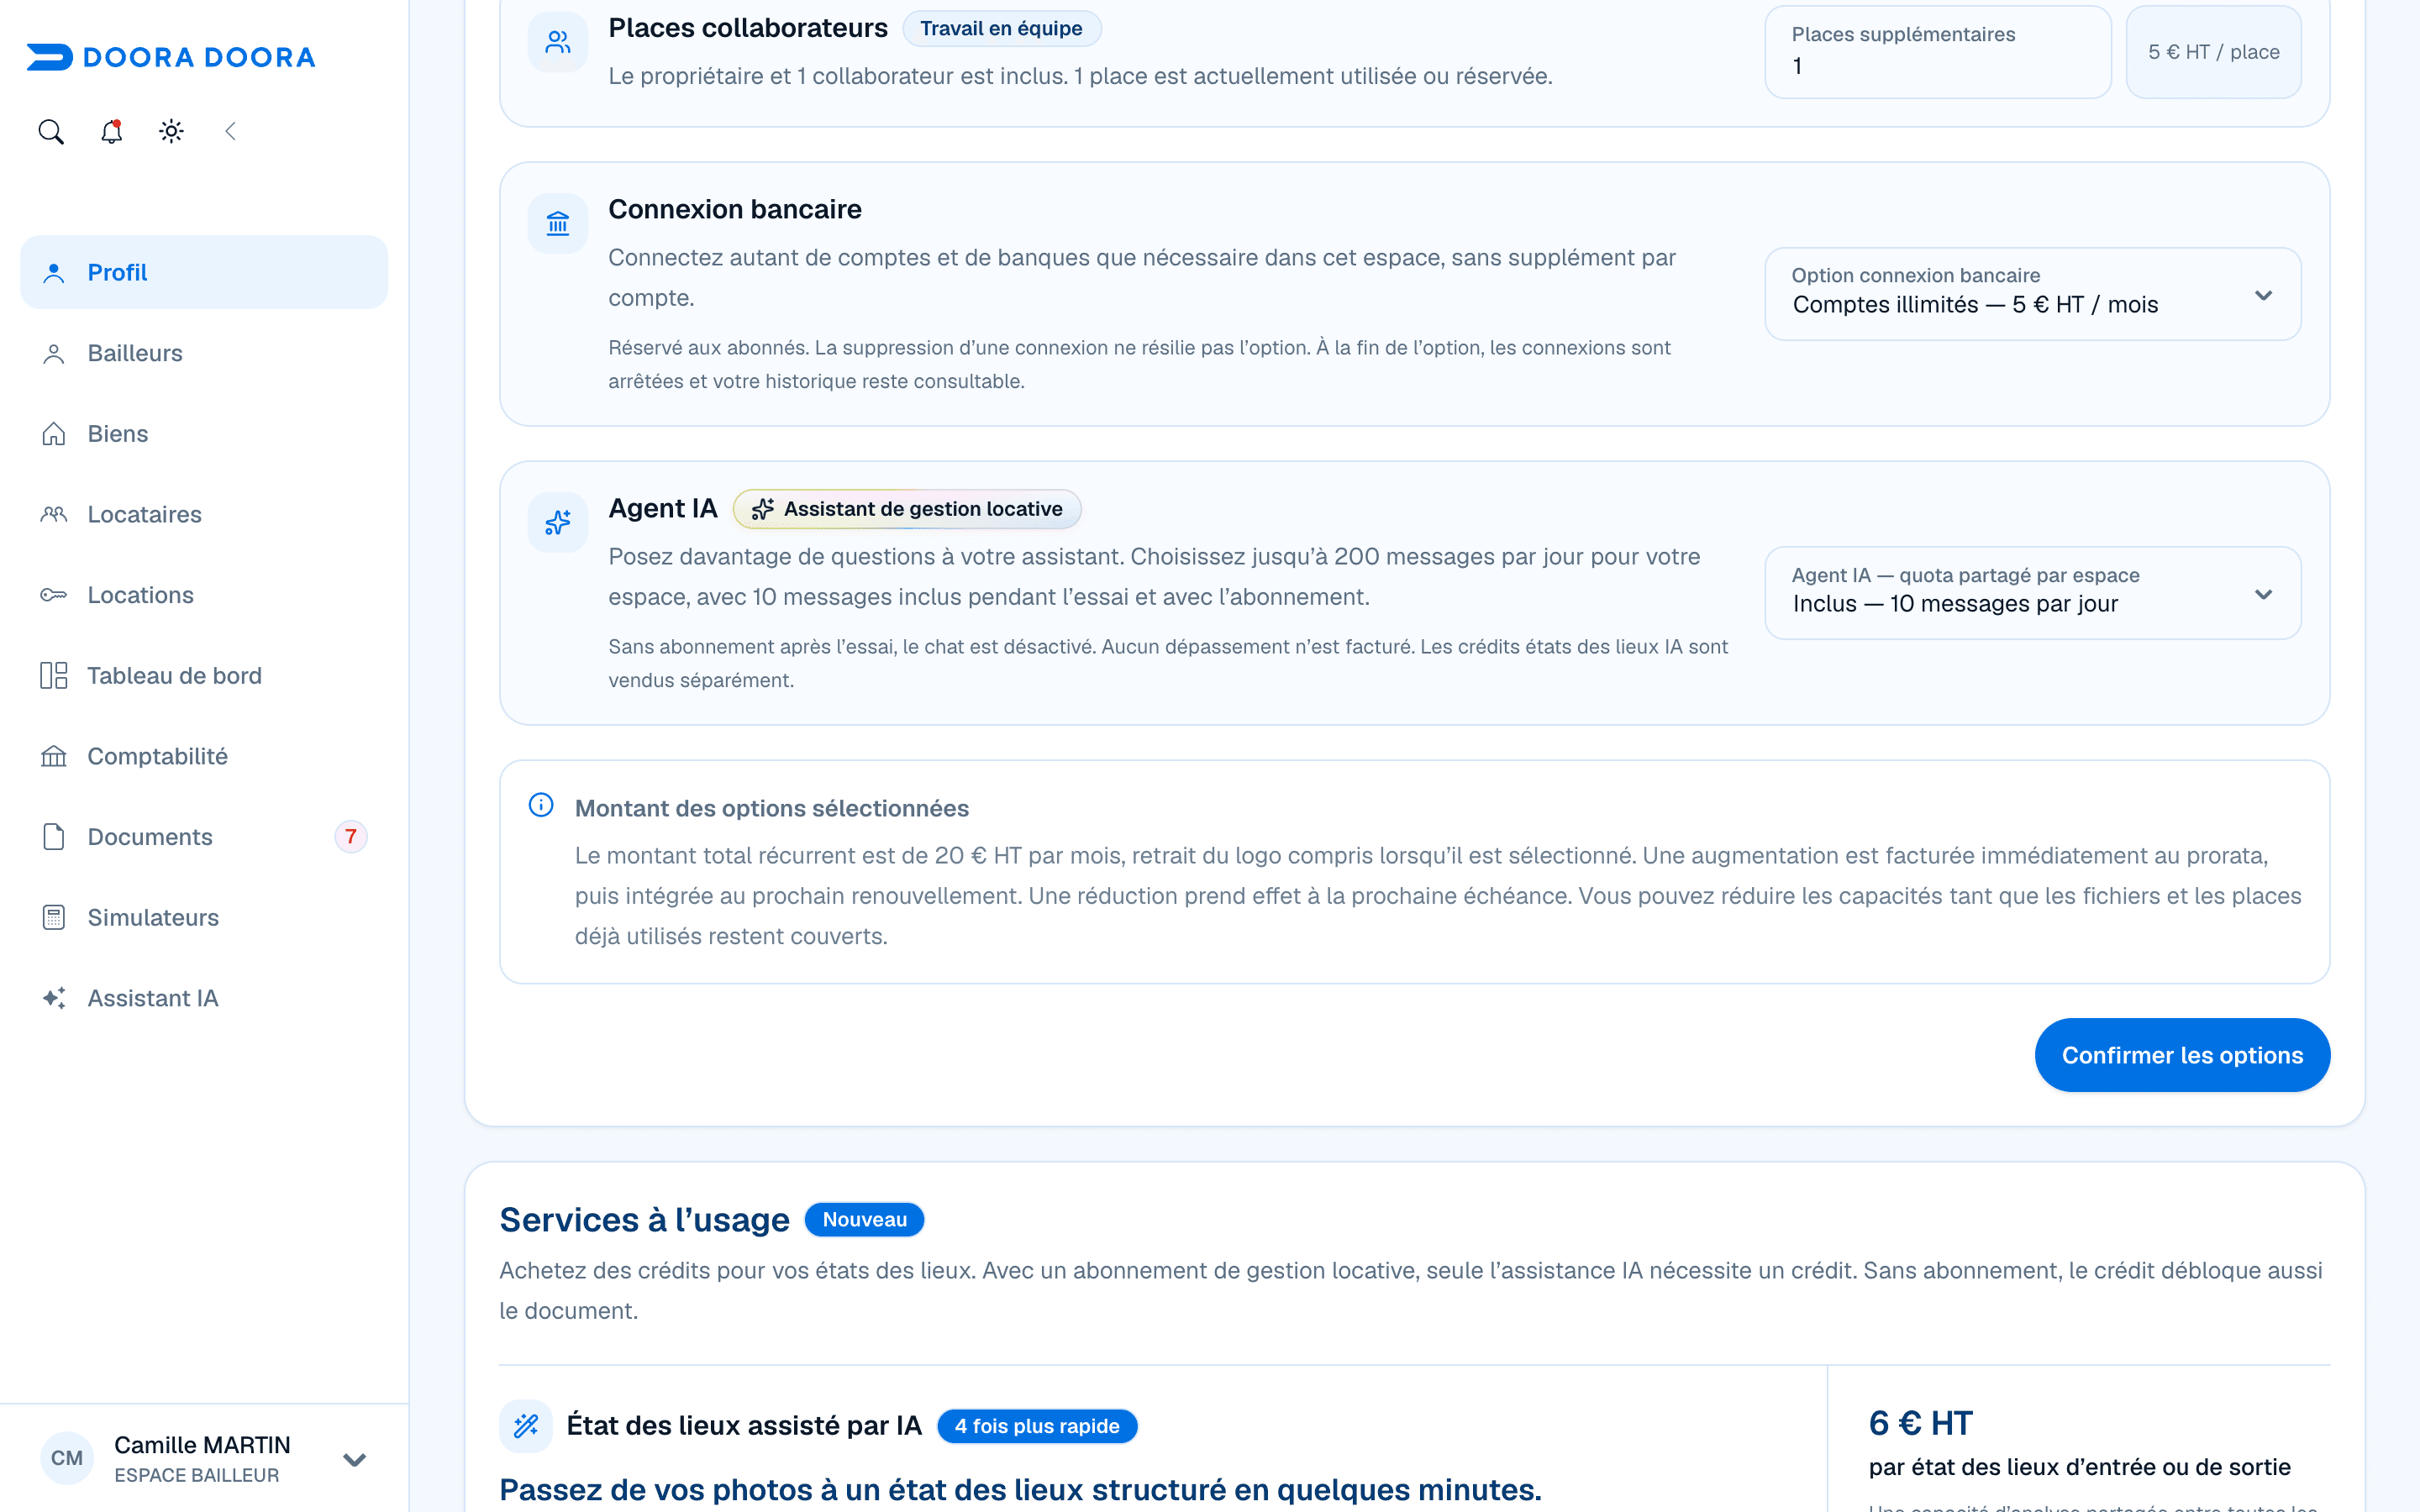Click the 4 fois plus rapide badge
Screen dimensions: 2420x1512
coord(1037,1426)
